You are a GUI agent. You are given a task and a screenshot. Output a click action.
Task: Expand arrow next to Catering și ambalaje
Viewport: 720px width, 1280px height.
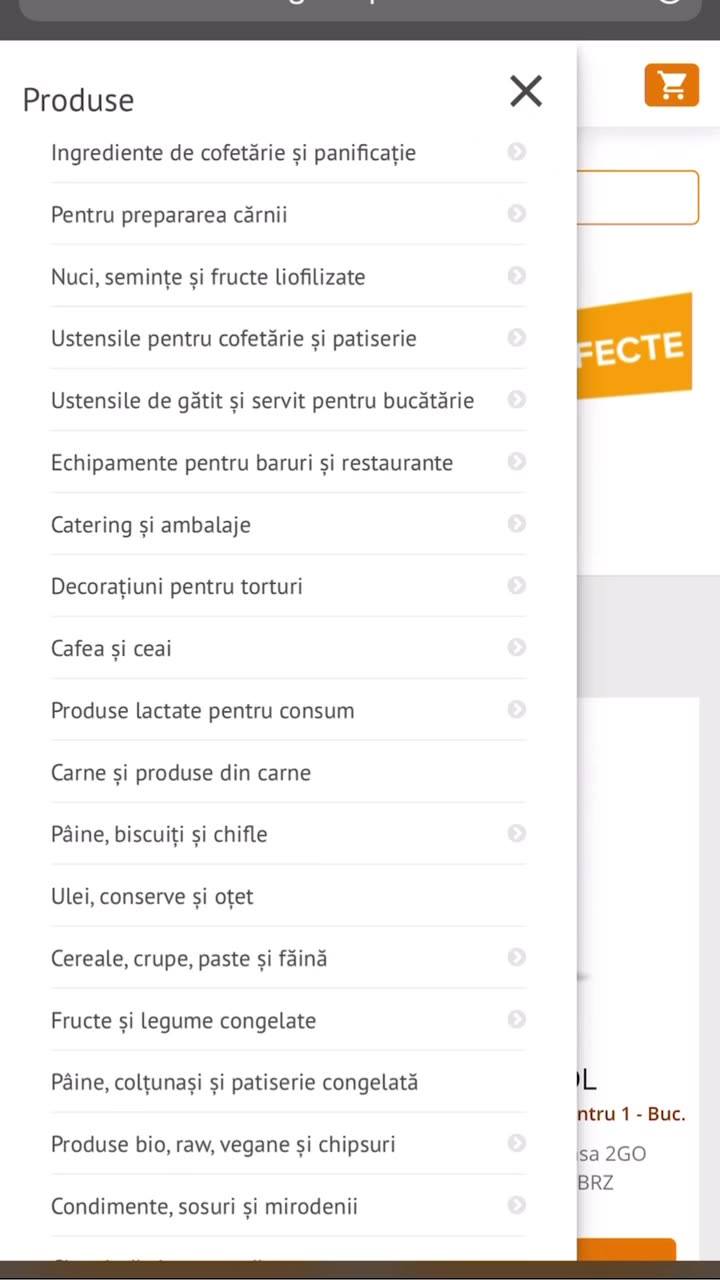pyautogui.click(x=516, y=524)
